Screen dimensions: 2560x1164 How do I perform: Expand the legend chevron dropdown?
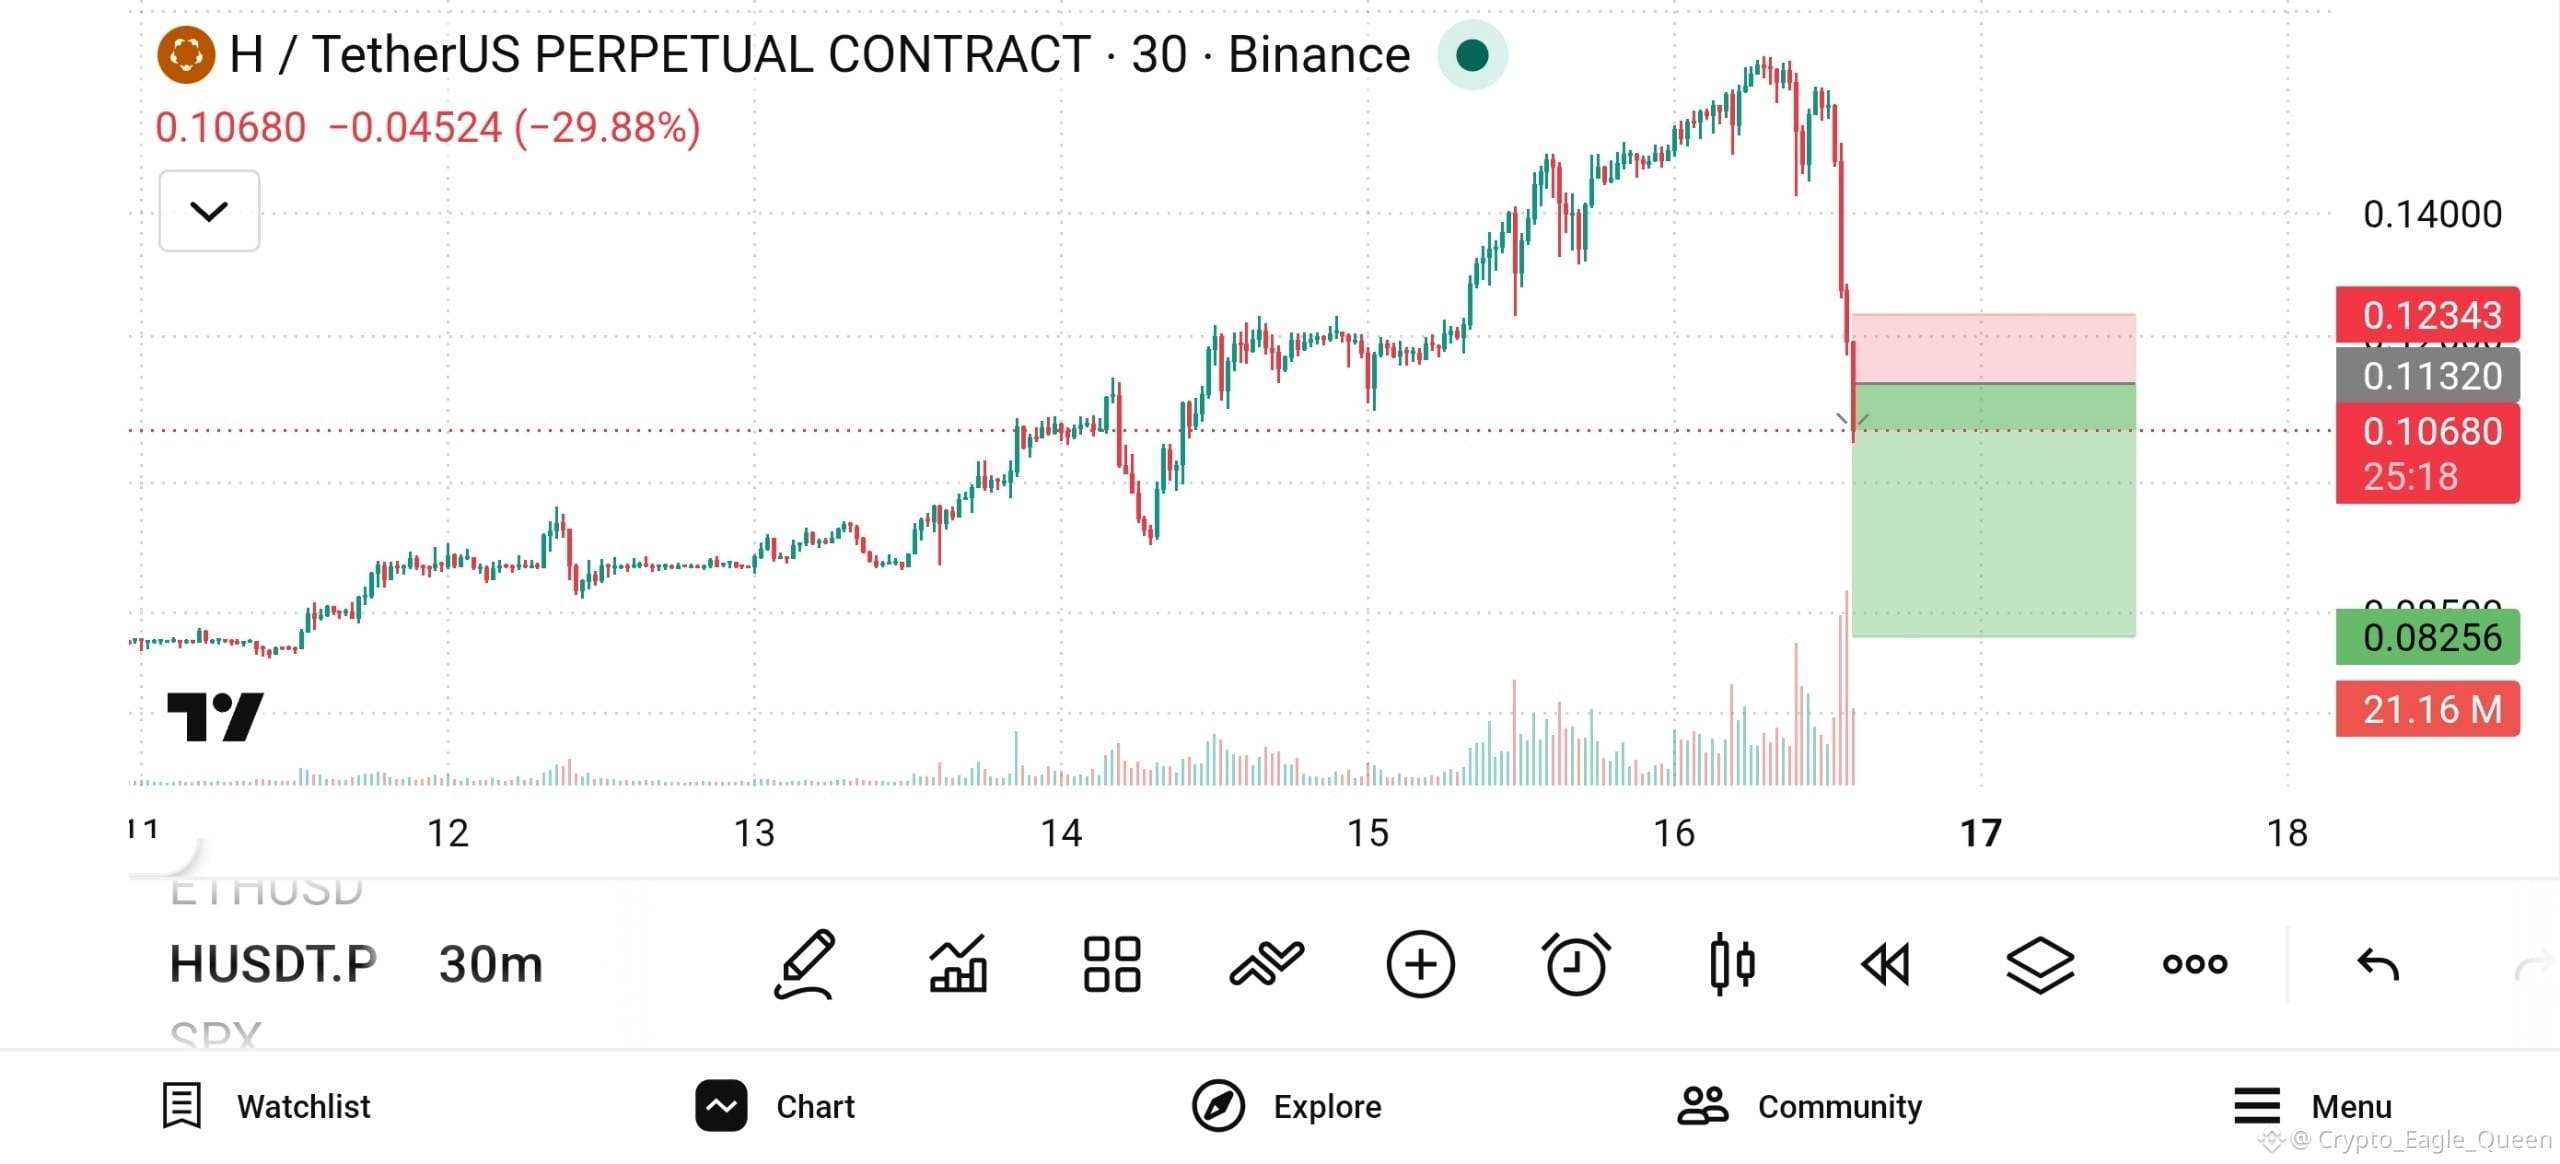click(x=209, y=210)
